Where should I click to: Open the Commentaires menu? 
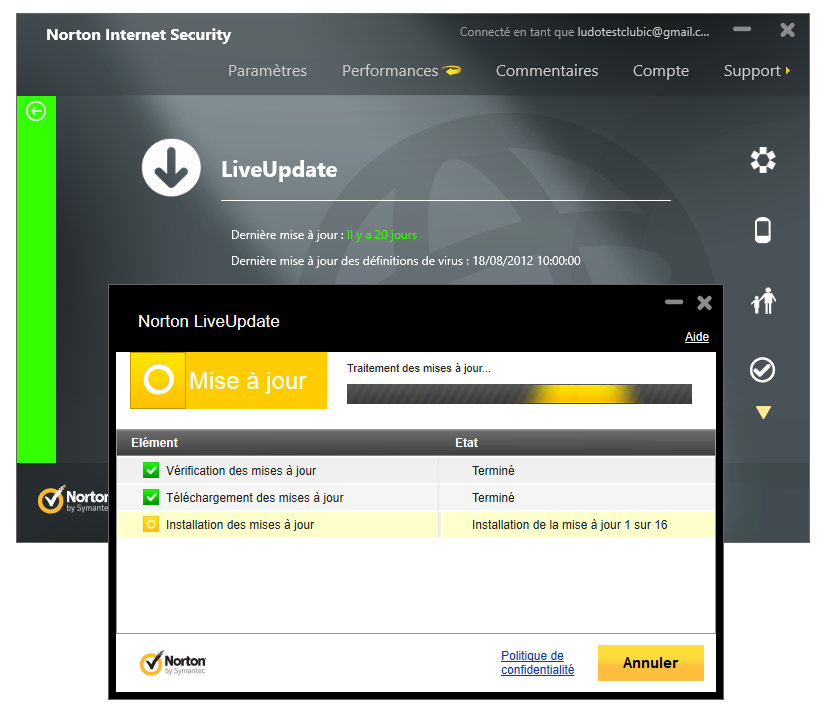(547, 71)
